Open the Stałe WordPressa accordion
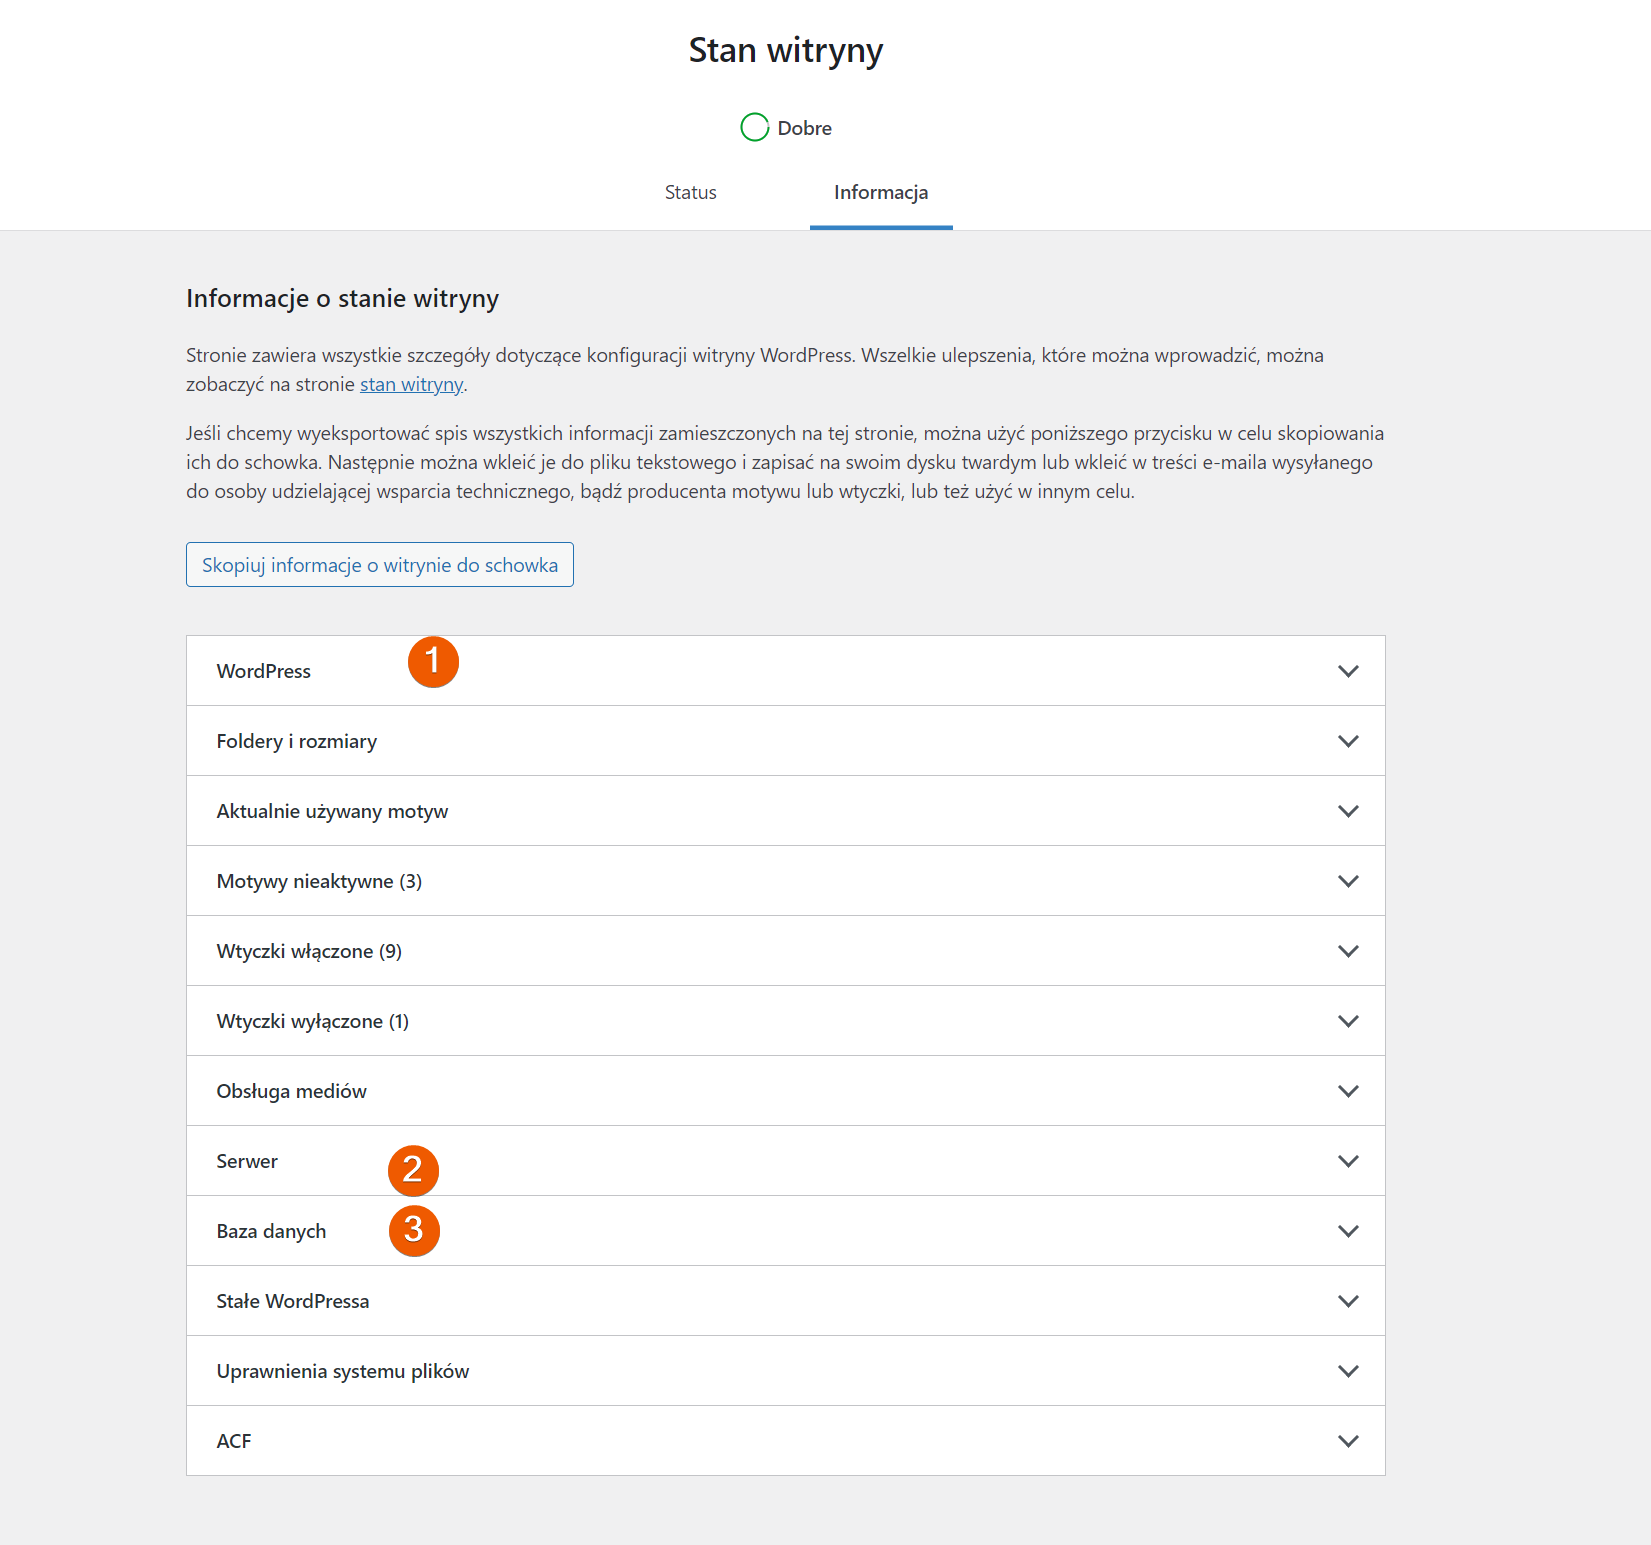The image size is (1651, 1545). 785,1301
